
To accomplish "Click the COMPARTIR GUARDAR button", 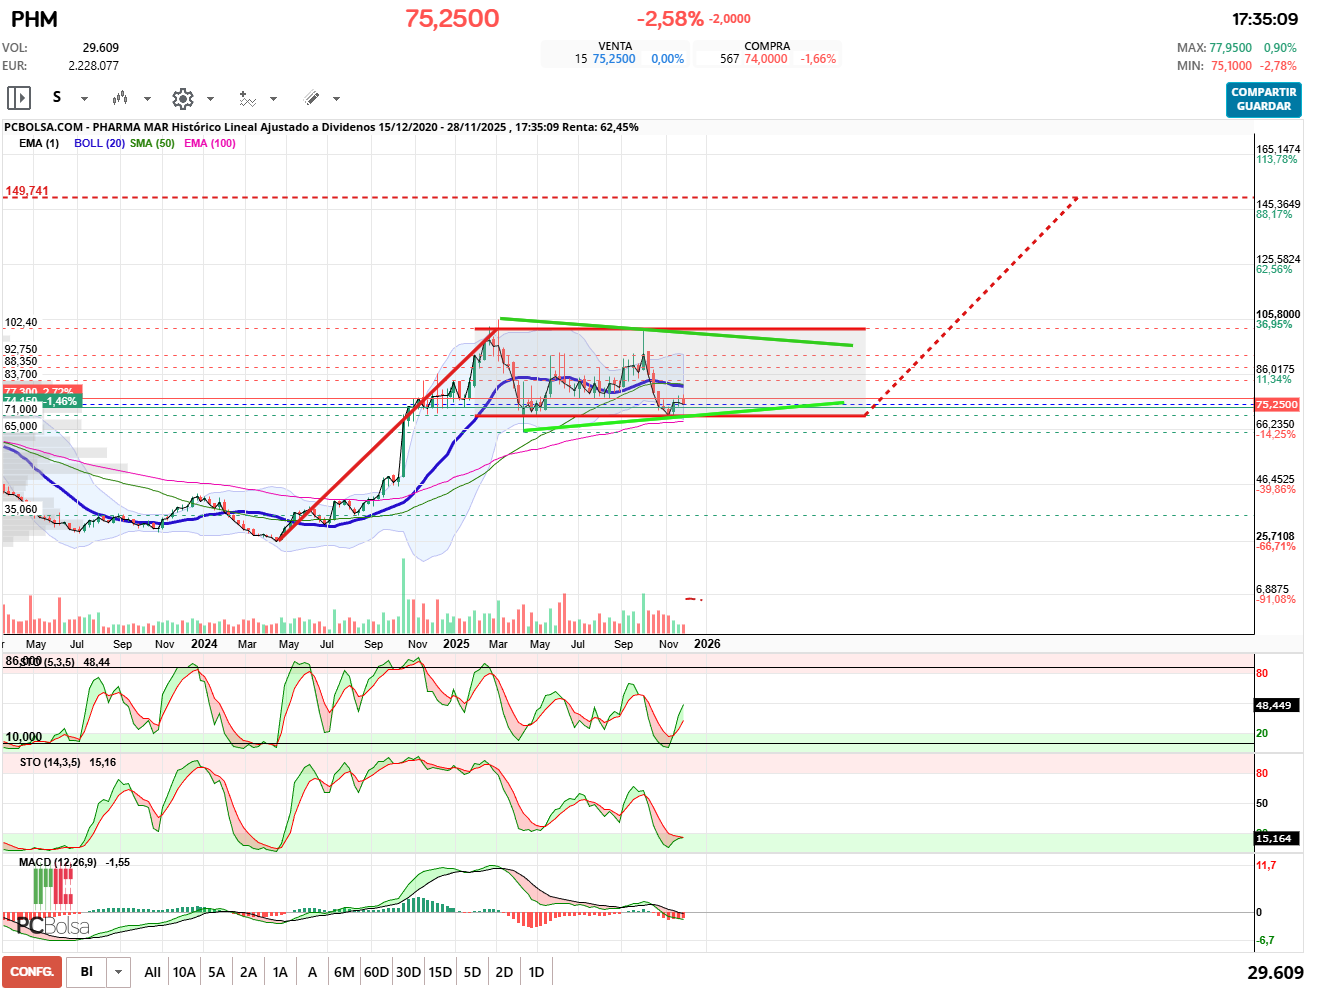I will [x=1263, y=99].
